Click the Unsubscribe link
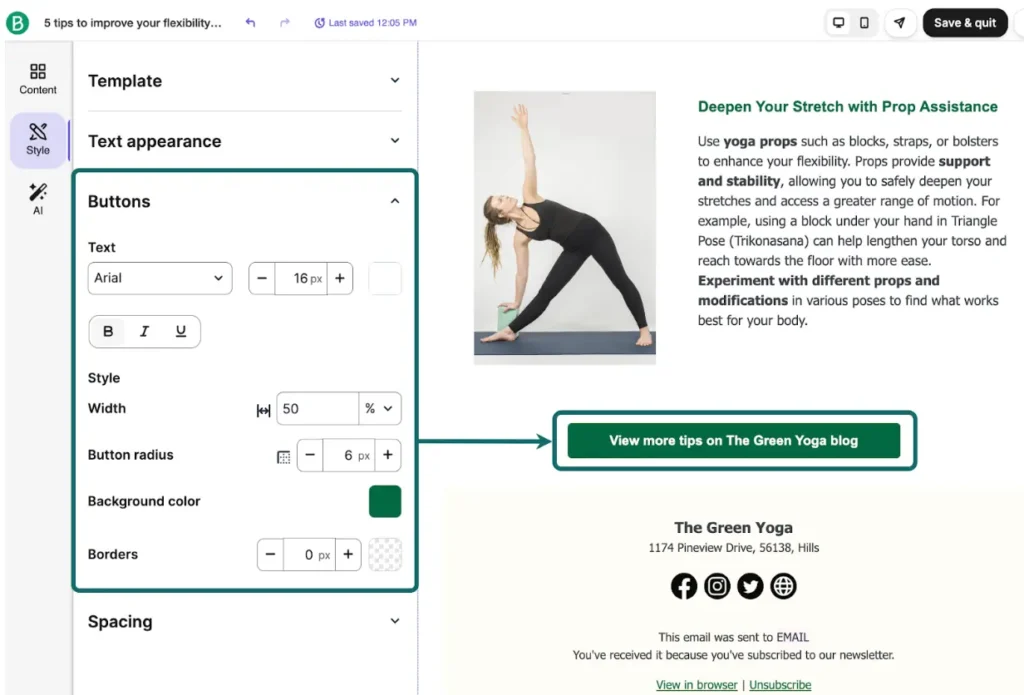 pos(780,685)
